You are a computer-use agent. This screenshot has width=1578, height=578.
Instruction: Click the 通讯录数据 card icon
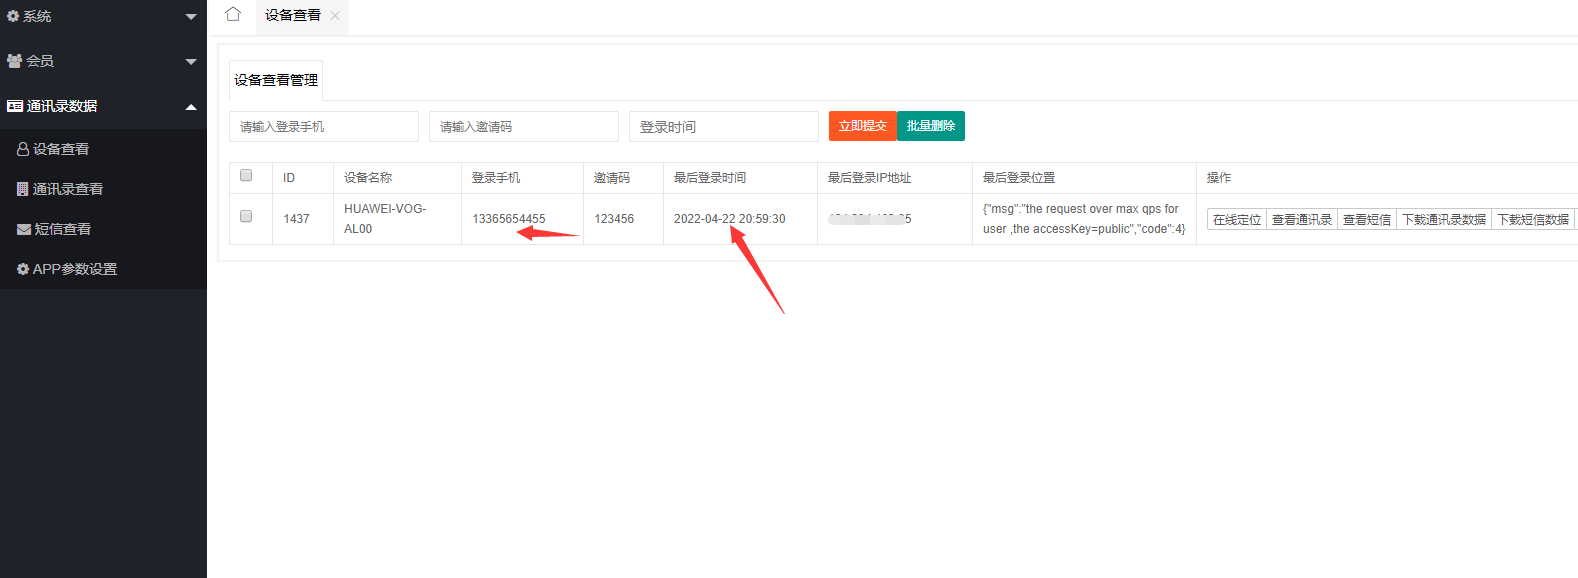click(14, 106)
